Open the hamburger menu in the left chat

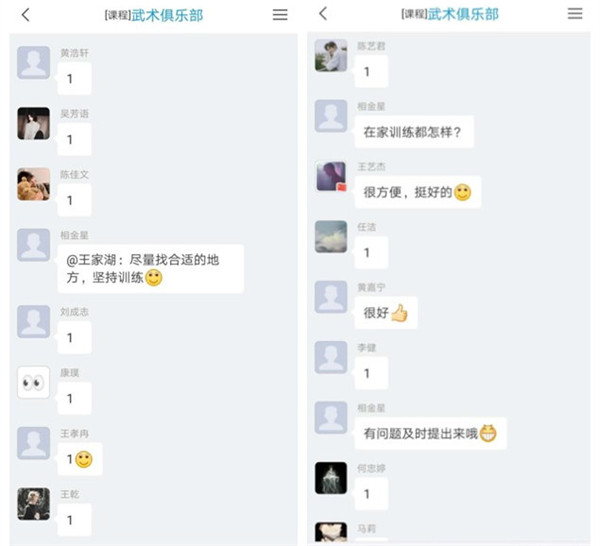(280, 15)
